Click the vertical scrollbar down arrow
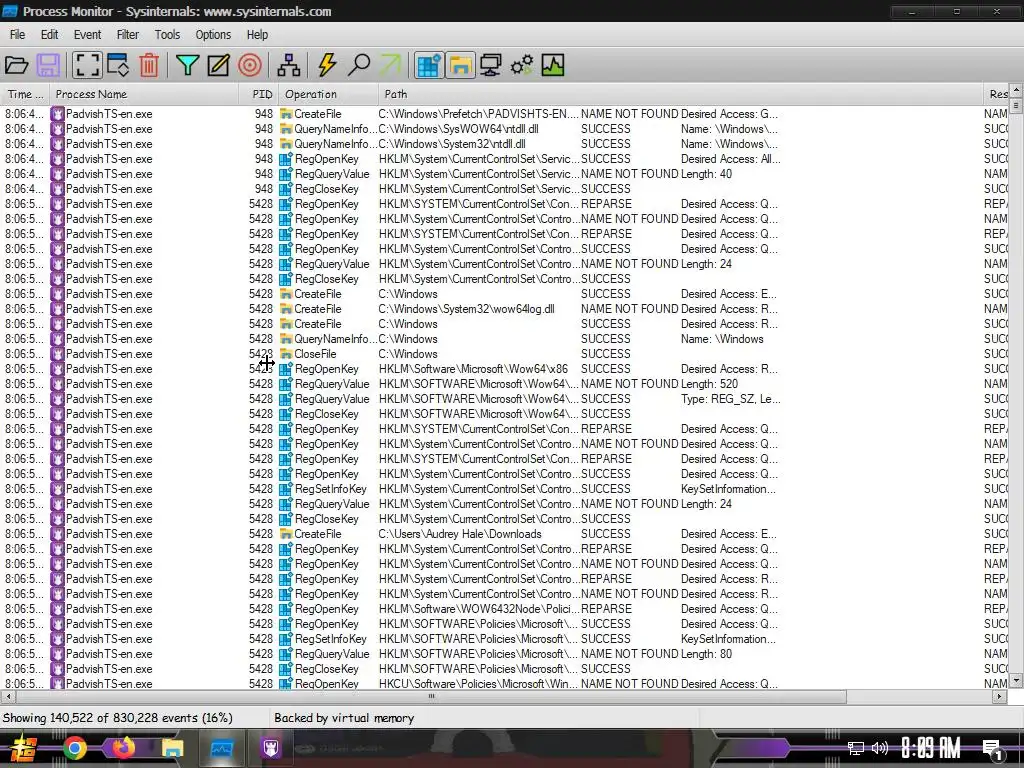Screen dimensions: 1024x768 tap(1016, 680)
